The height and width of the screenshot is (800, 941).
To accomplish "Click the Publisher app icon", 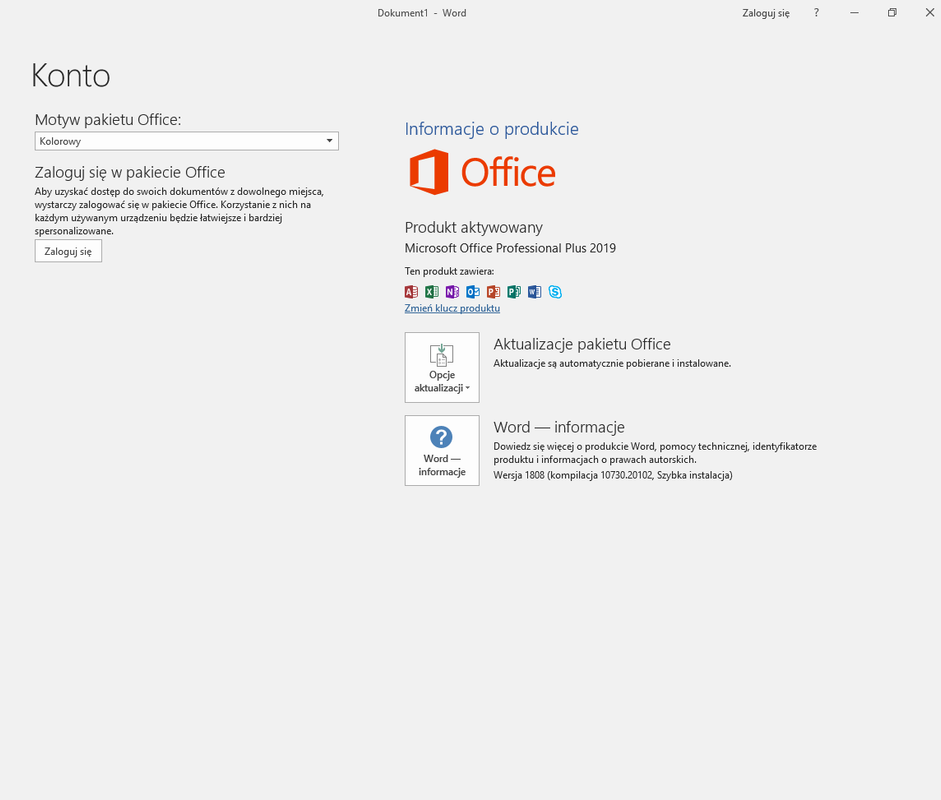I will 514,292.
